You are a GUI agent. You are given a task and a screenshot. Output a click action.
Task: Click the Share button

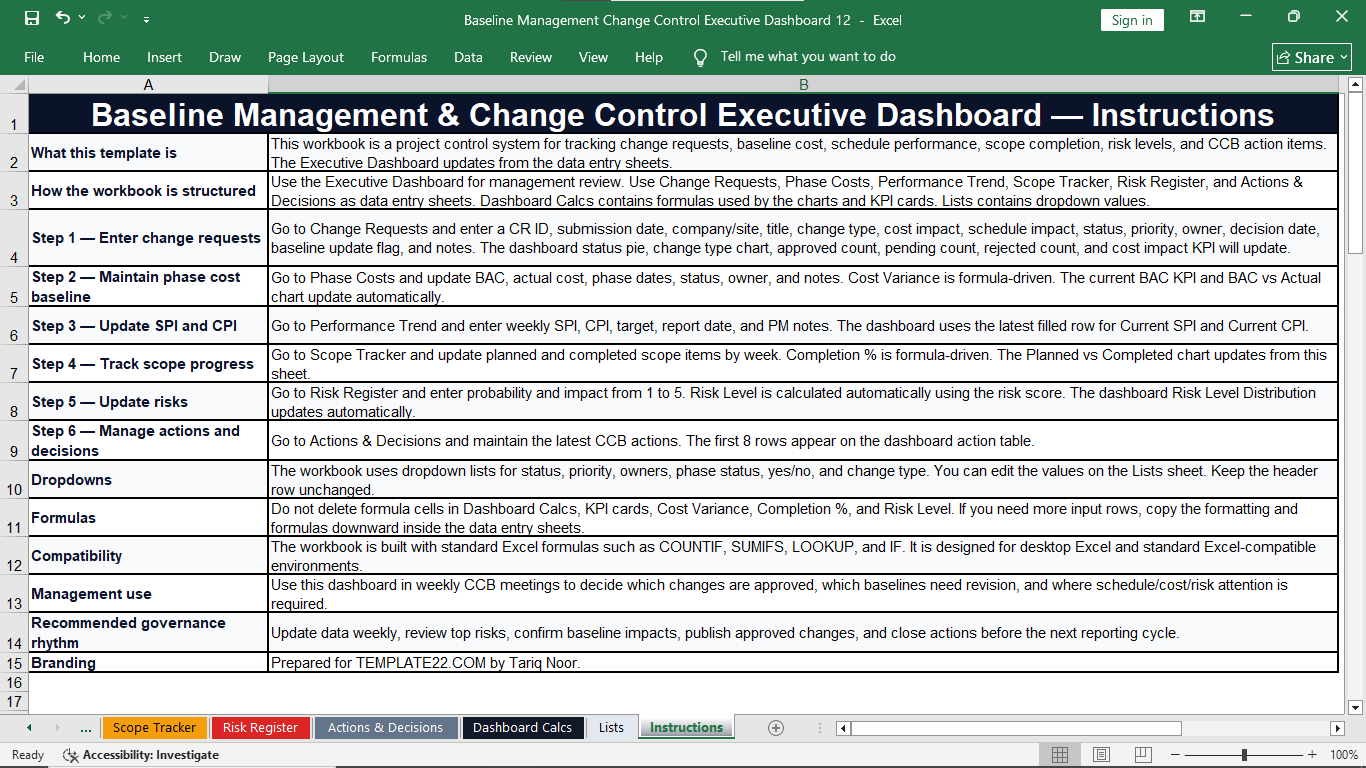(x=1312, y=58)
